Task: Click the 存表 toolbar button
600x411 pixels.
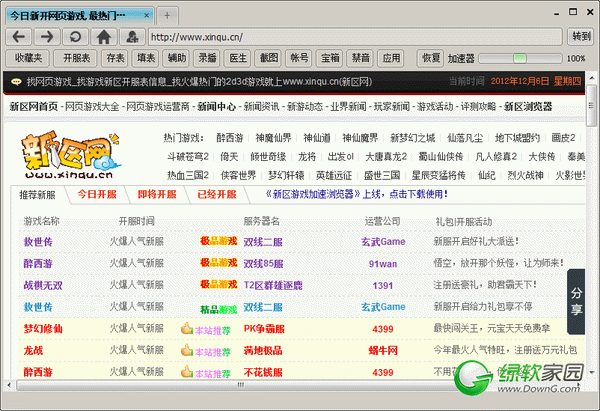Action: click(115, 58)
